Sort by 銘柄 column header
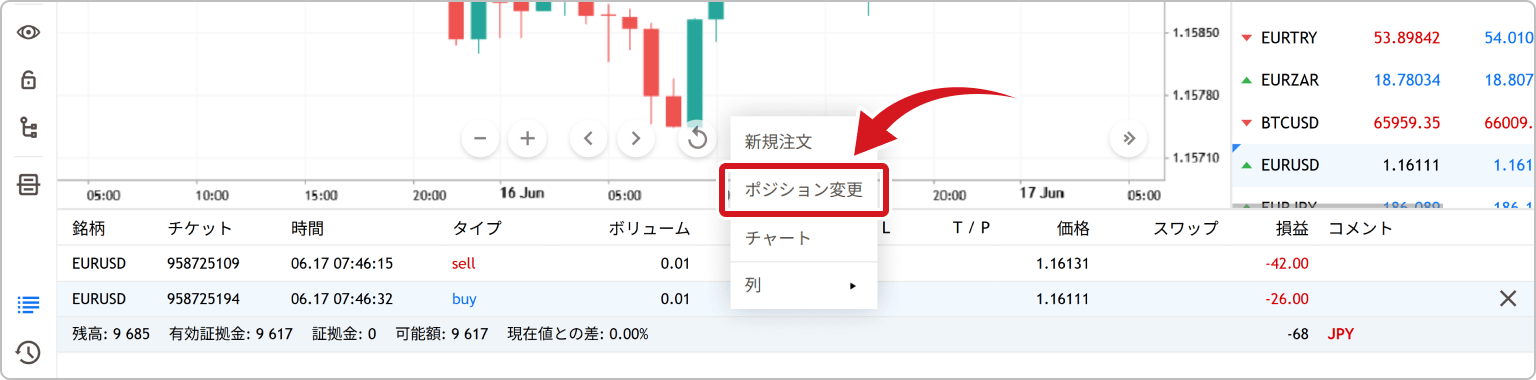The image size is (1536, 380). coord(88,228)
